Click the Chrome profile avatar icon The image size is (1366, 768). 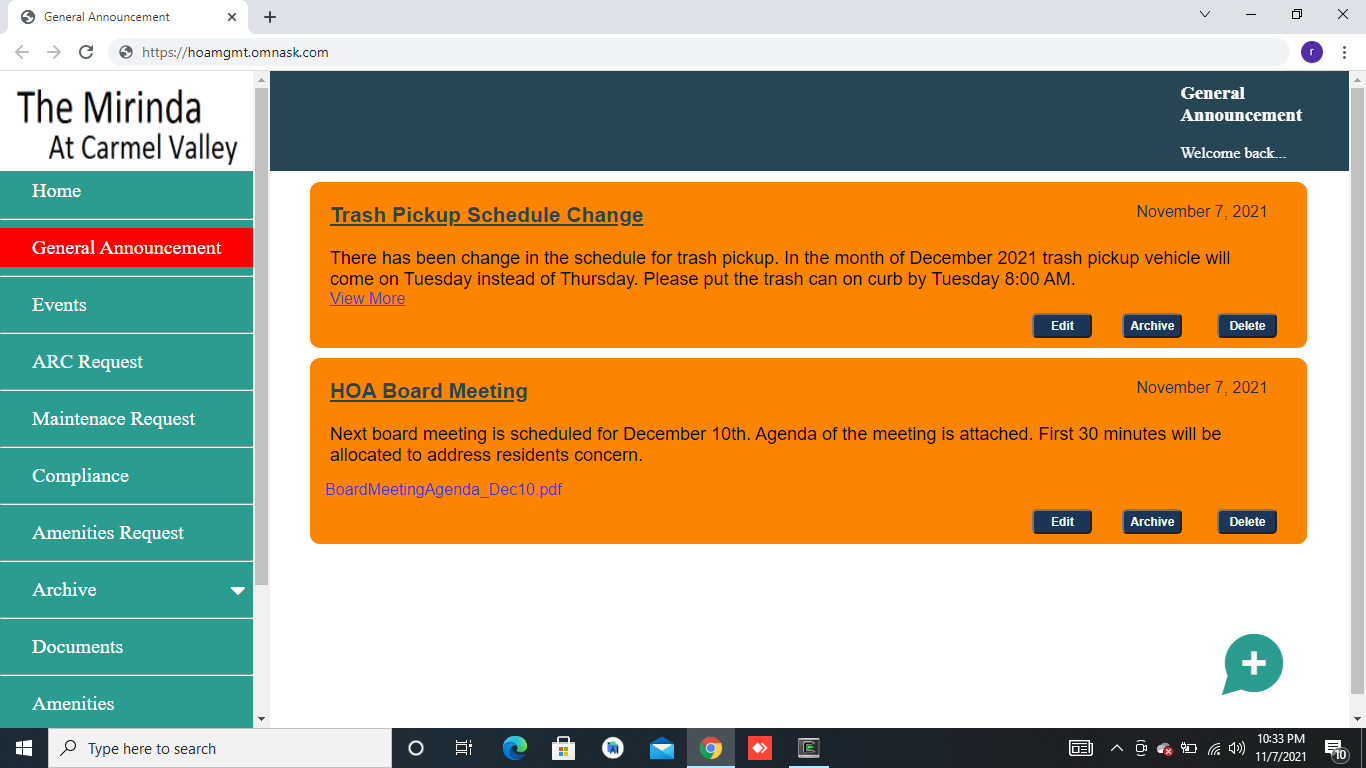[x=1311, y=52]
